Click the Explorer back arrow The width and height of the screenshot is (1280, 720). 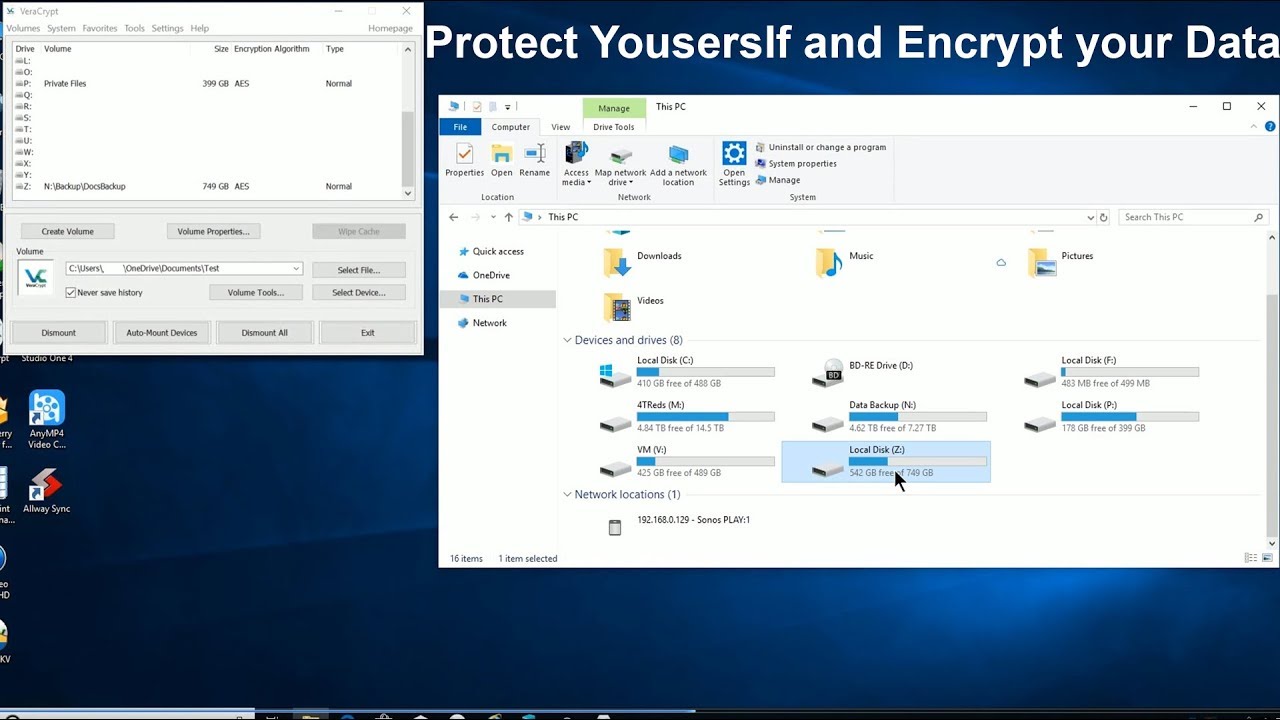454,217
